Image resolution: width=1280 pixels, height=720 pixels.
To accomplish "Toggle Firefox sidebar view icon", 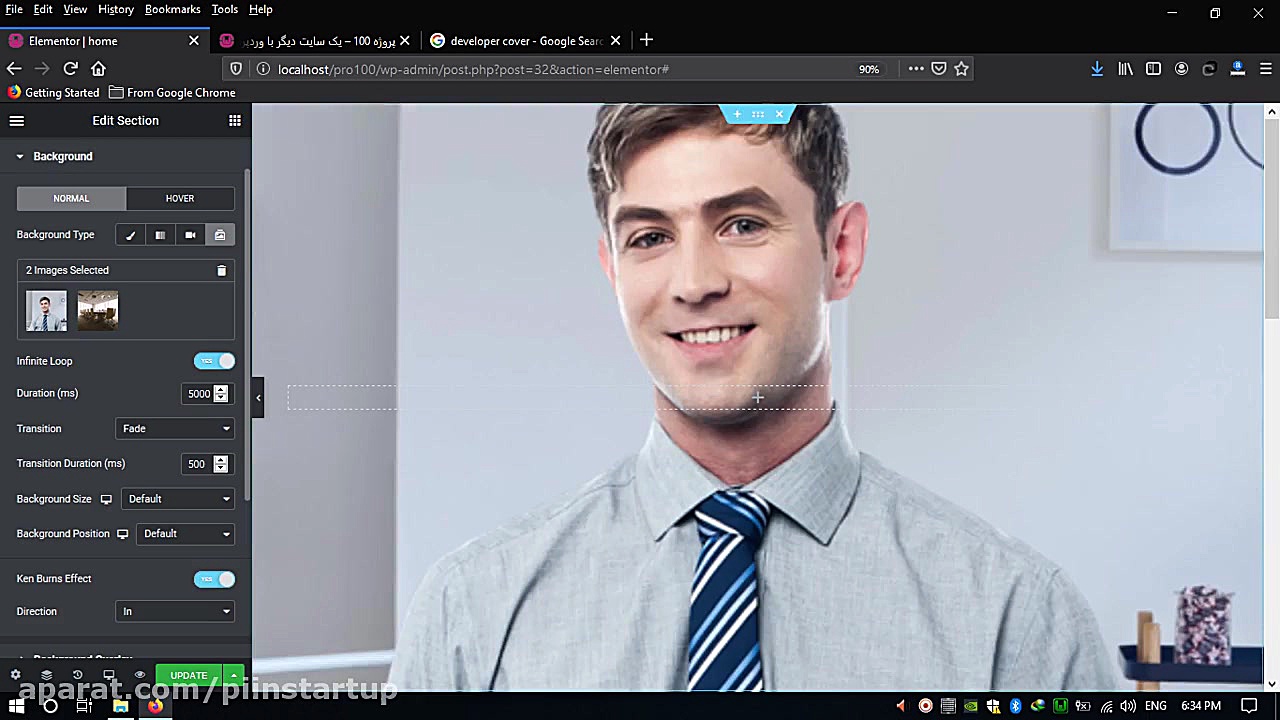I will pyautogui.click(x=1153, y=69).
